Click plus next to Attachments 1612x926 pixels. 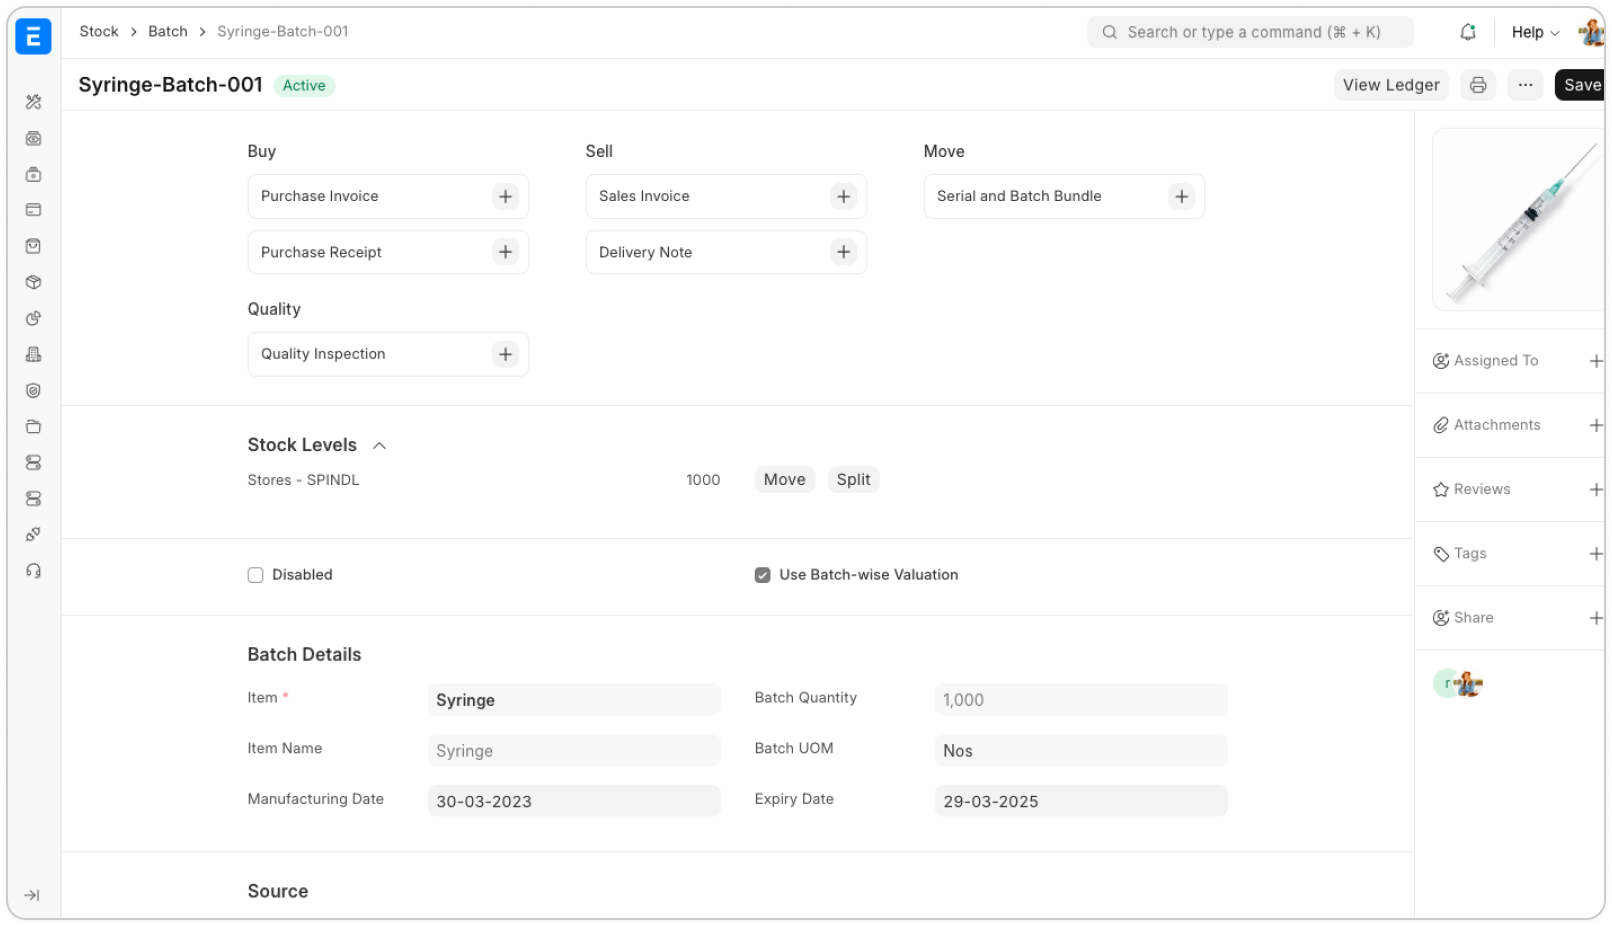tap(1595, 425)
